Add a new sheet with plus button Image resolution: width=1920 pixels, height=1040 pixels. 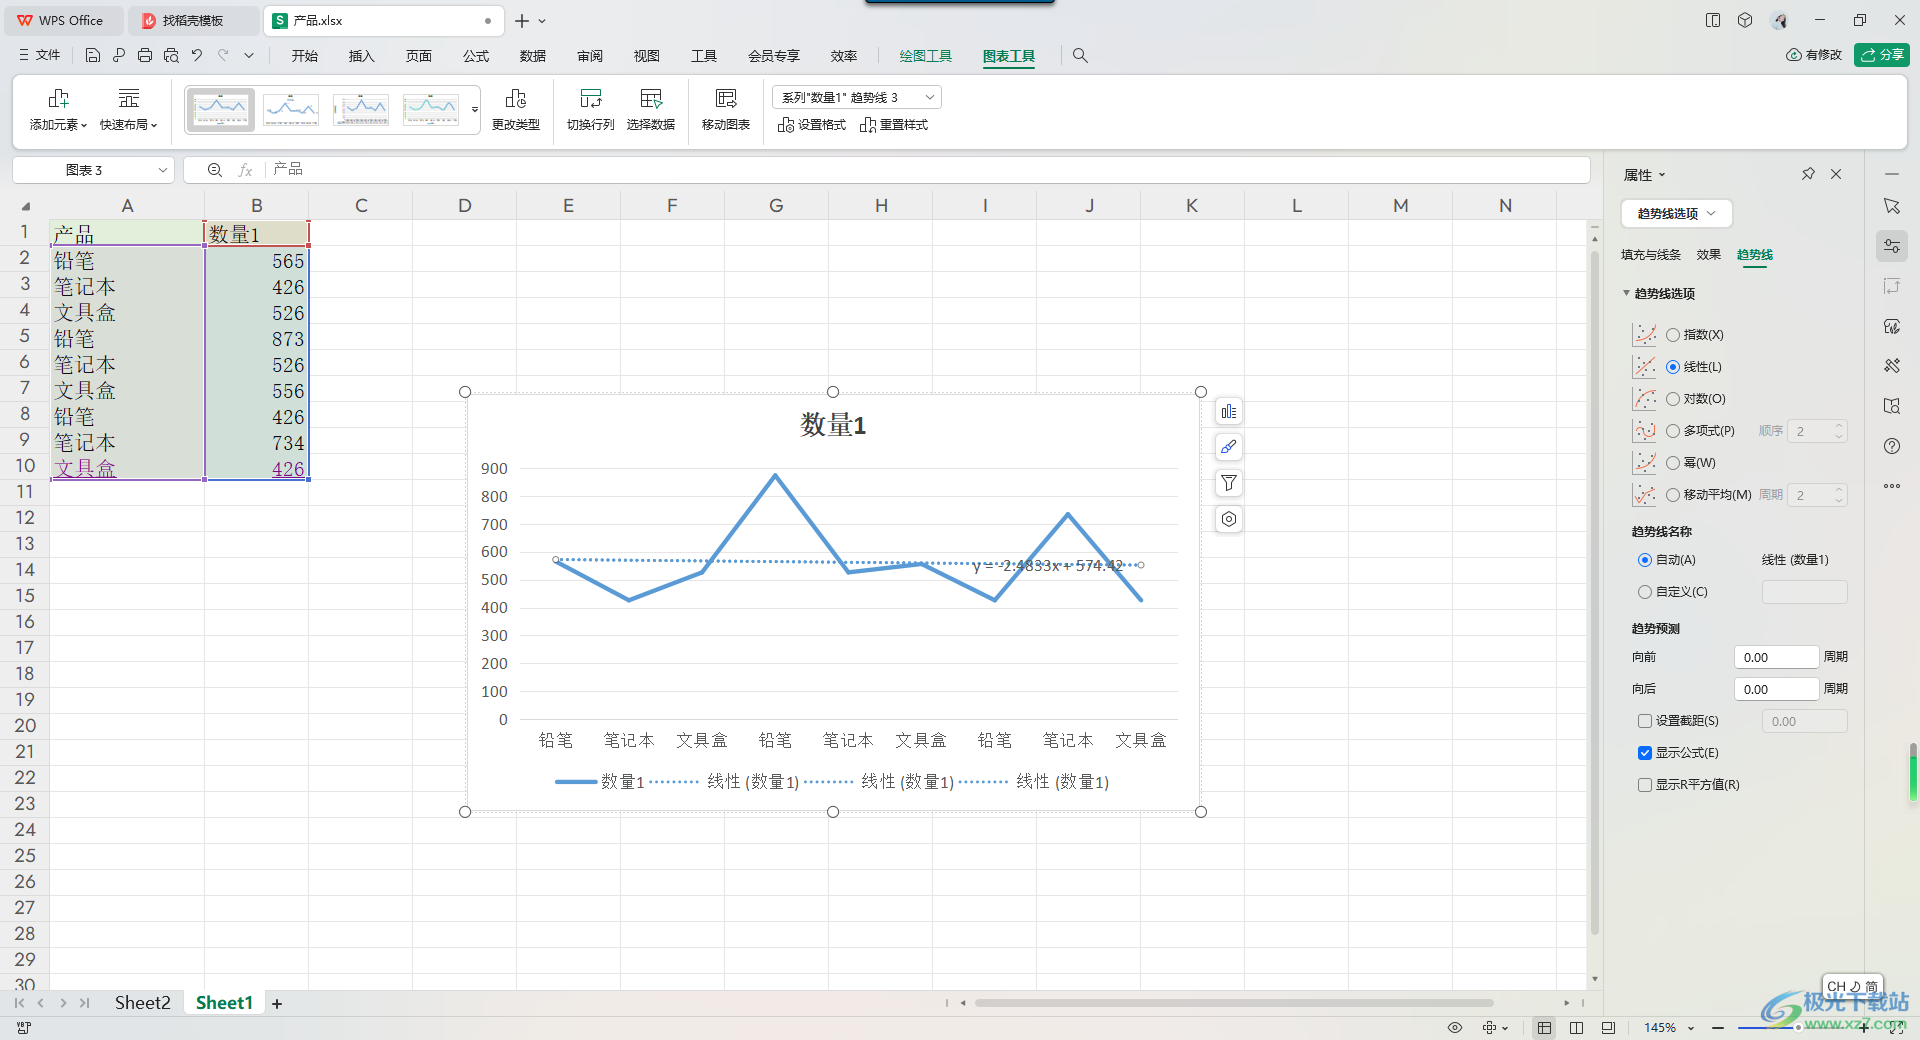[x=277, y=1004]
